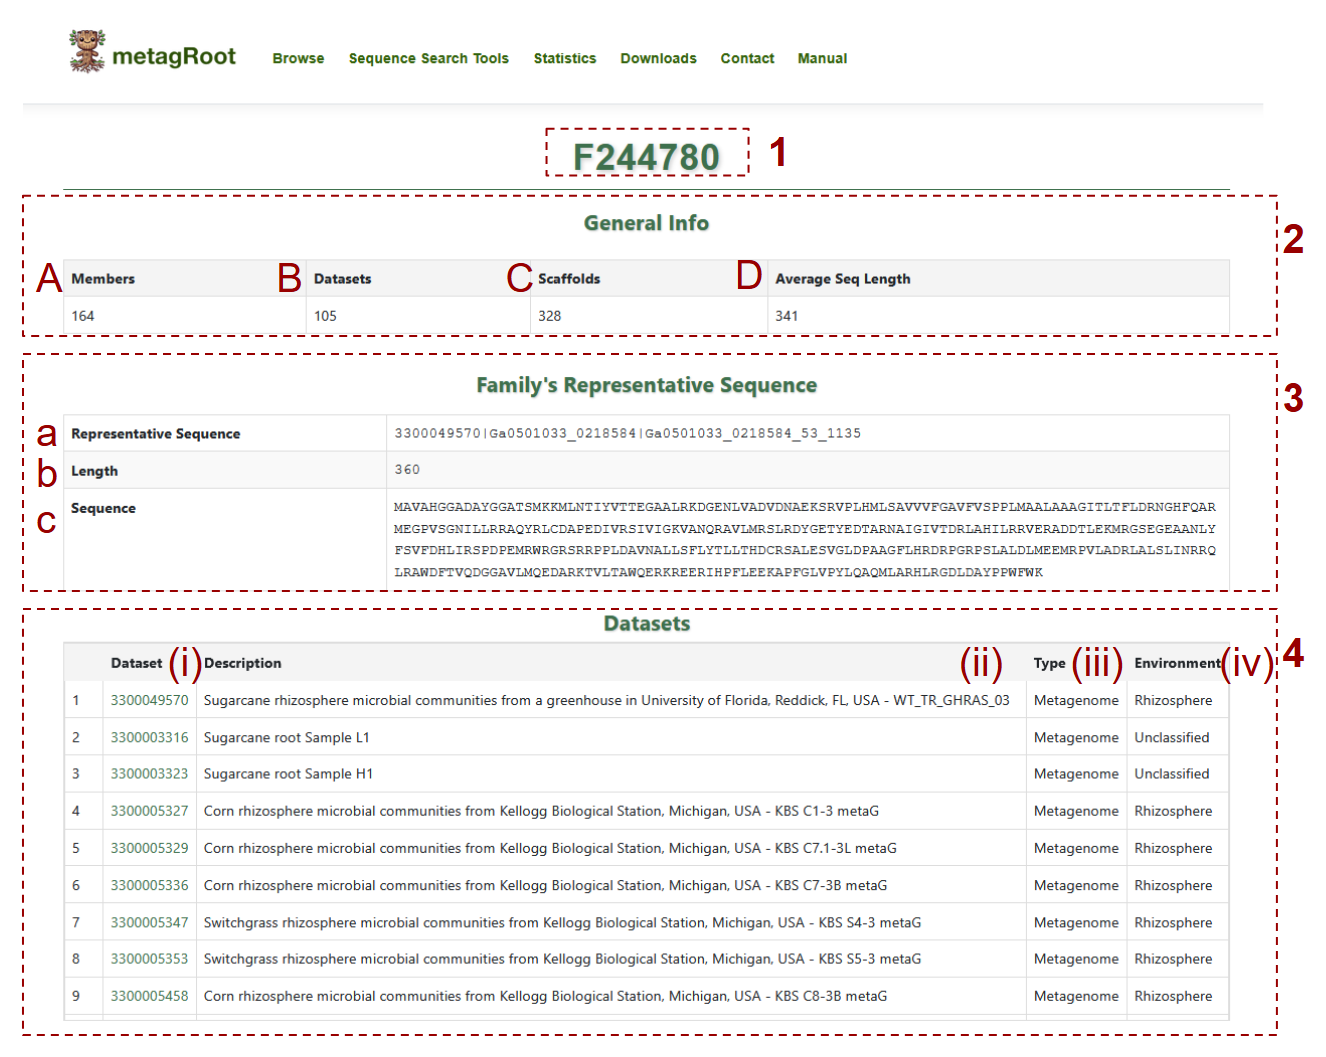Go to the Statistics page
1326x1057 pixels.
564,59
